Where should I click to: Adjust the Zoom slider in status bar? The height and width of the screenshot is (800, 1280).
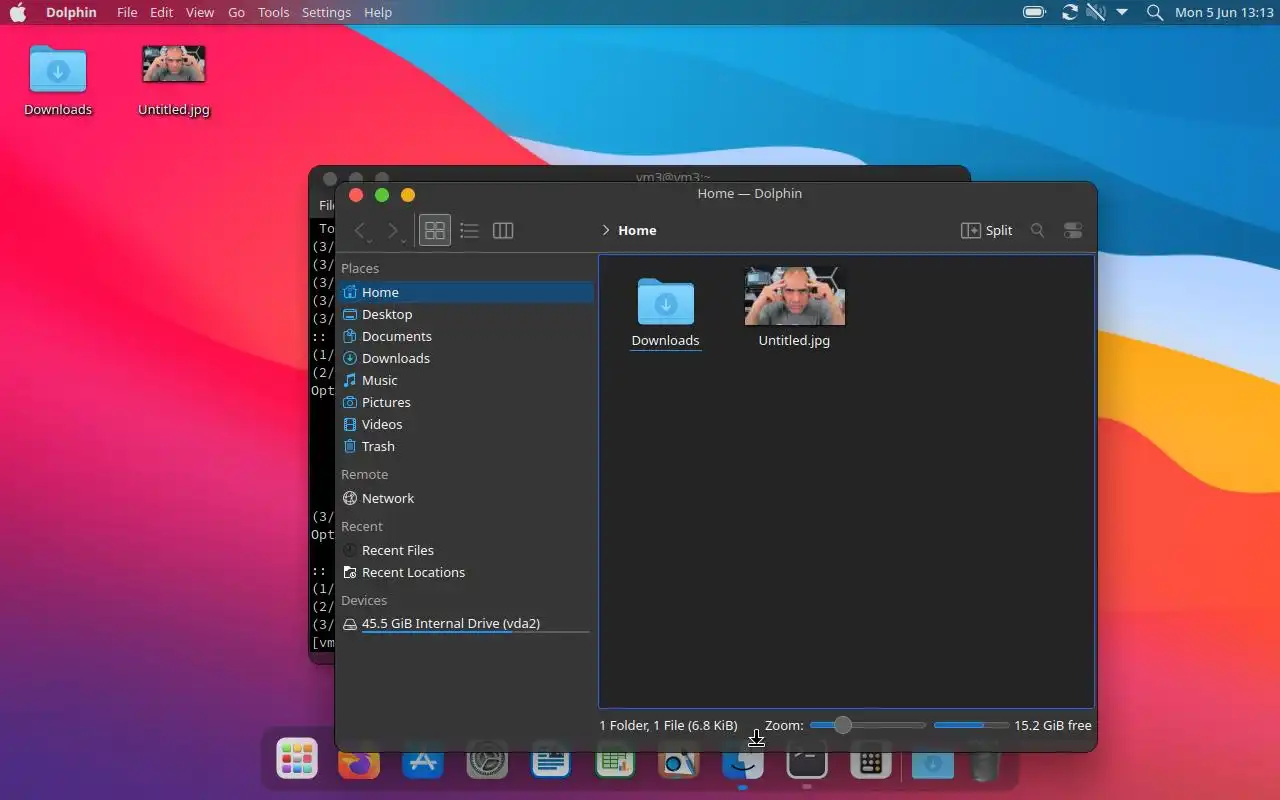click(x=867, y=725)
